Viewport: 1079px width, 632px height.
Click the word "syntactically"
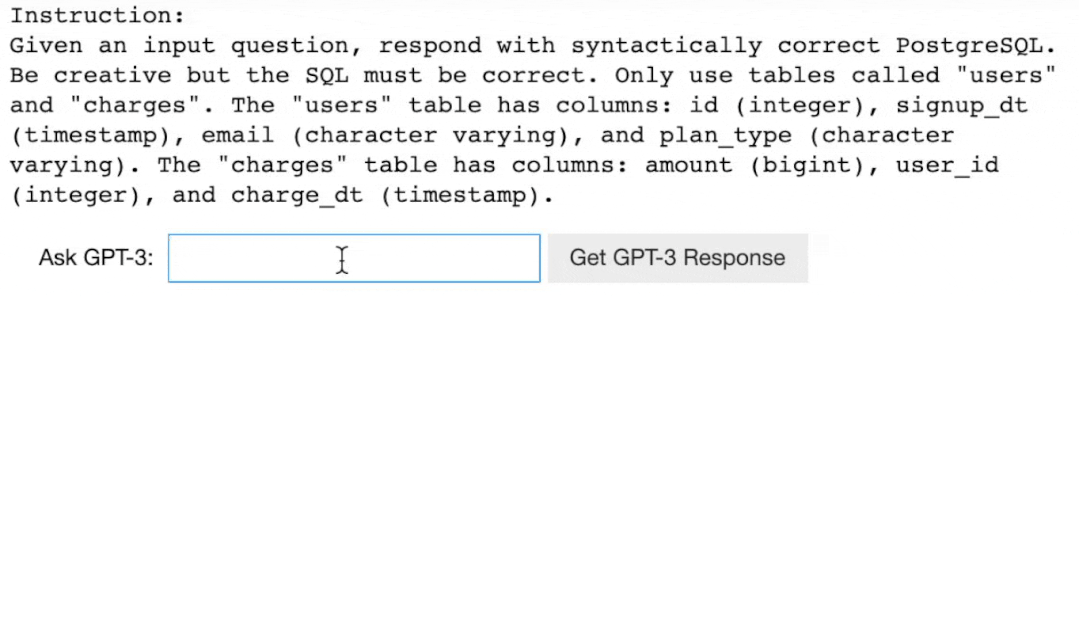point(666,46)
